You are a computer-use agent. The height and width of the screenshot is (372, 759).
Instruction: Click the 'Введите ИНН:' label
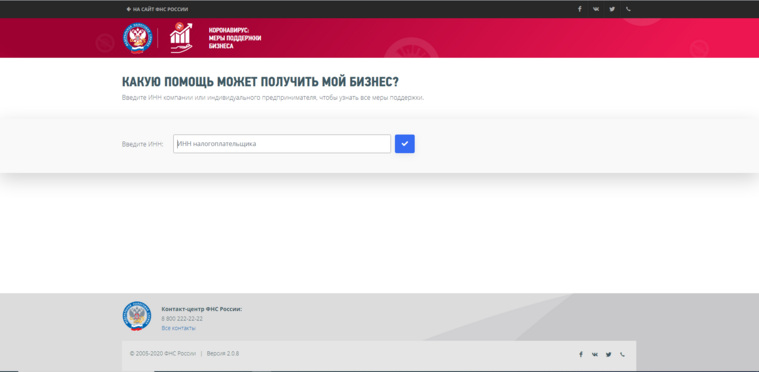point(143,144)
